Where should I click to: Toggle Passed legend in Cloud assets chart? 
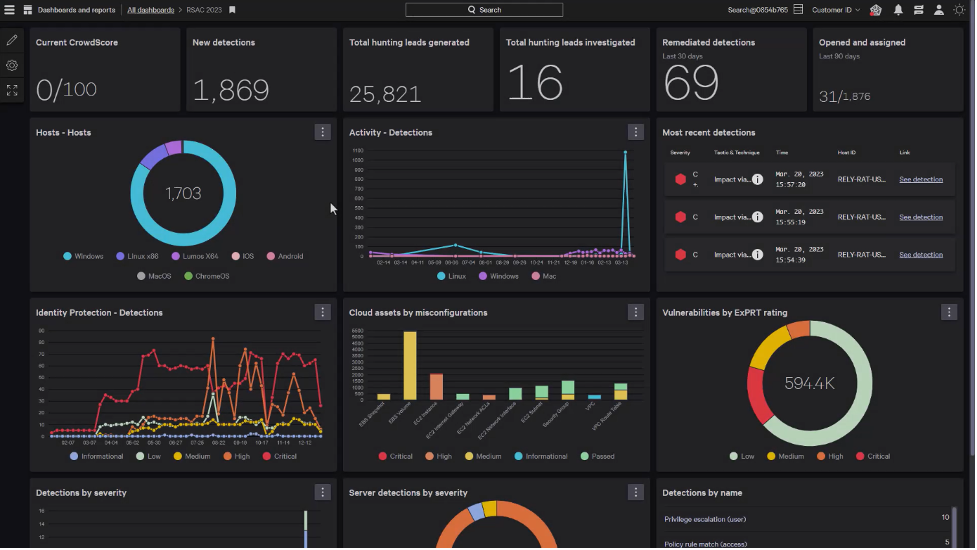(x=598, y=457)
